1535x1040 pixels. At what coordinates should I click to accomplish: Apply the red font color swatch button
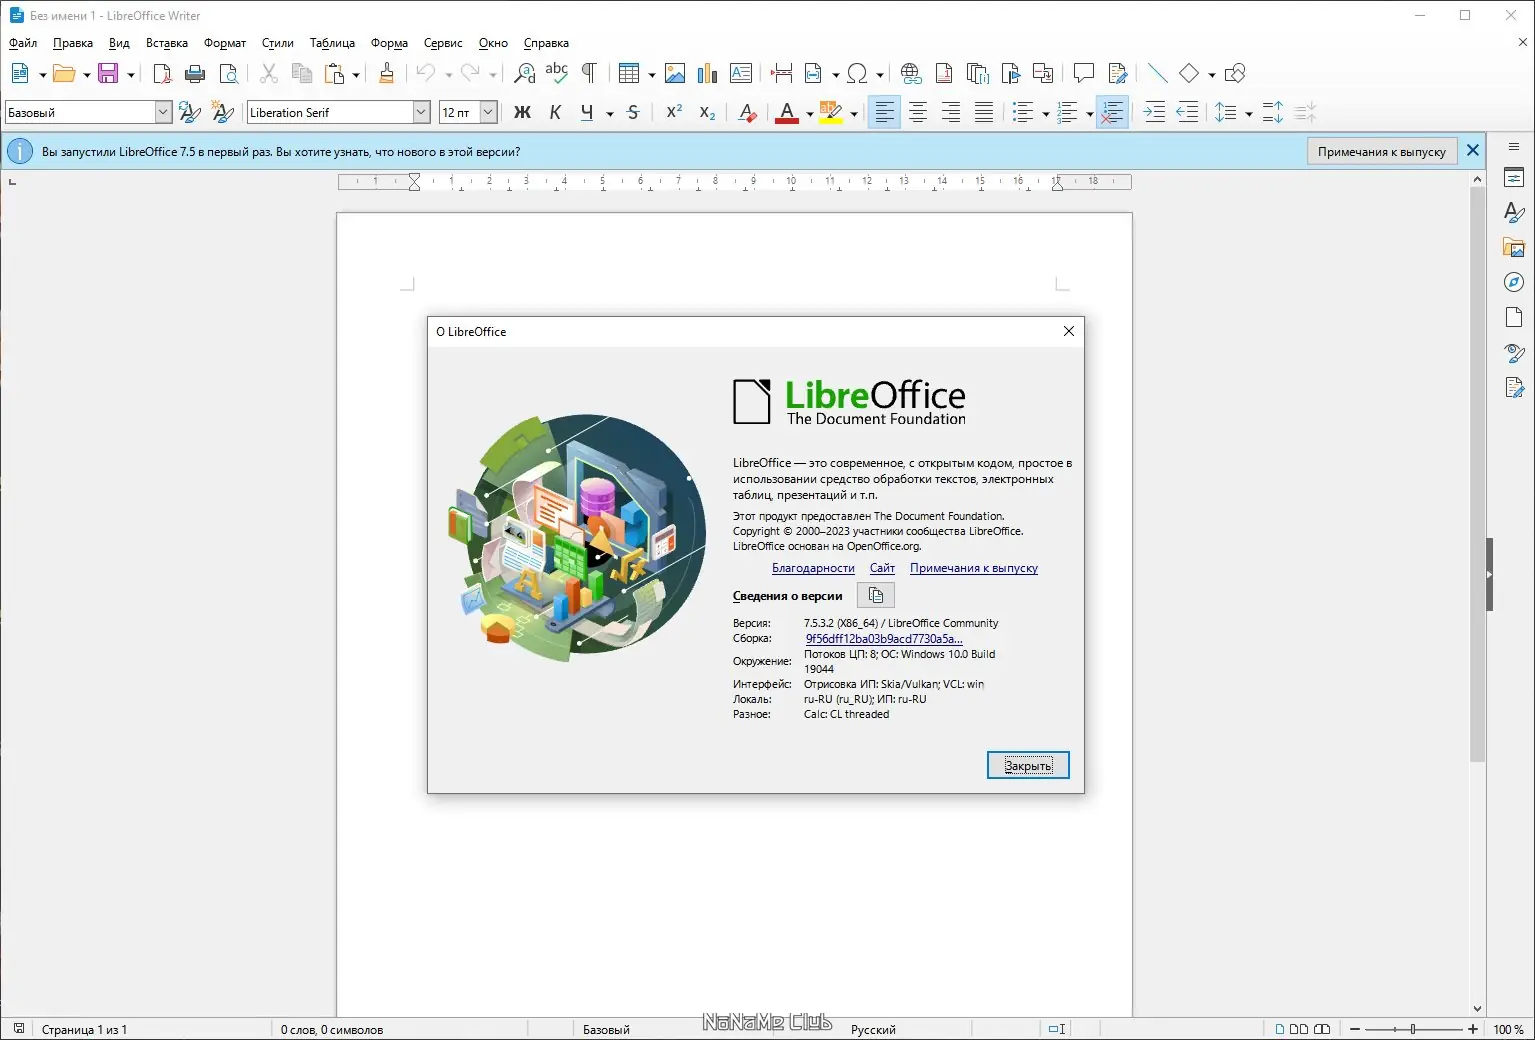787,113
